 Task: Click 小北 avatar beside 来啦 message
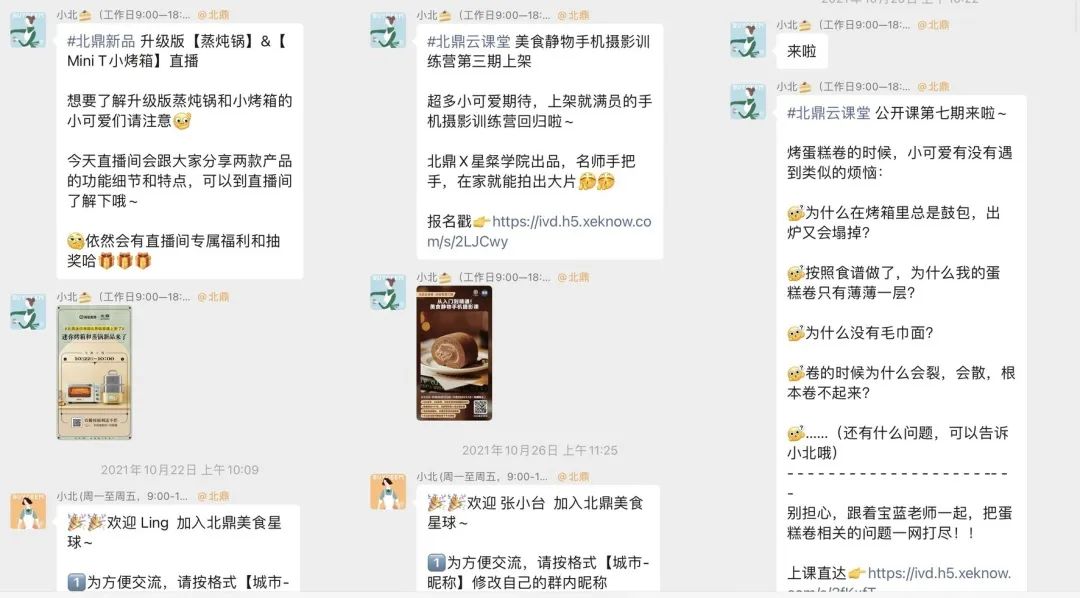coord(748,39)
